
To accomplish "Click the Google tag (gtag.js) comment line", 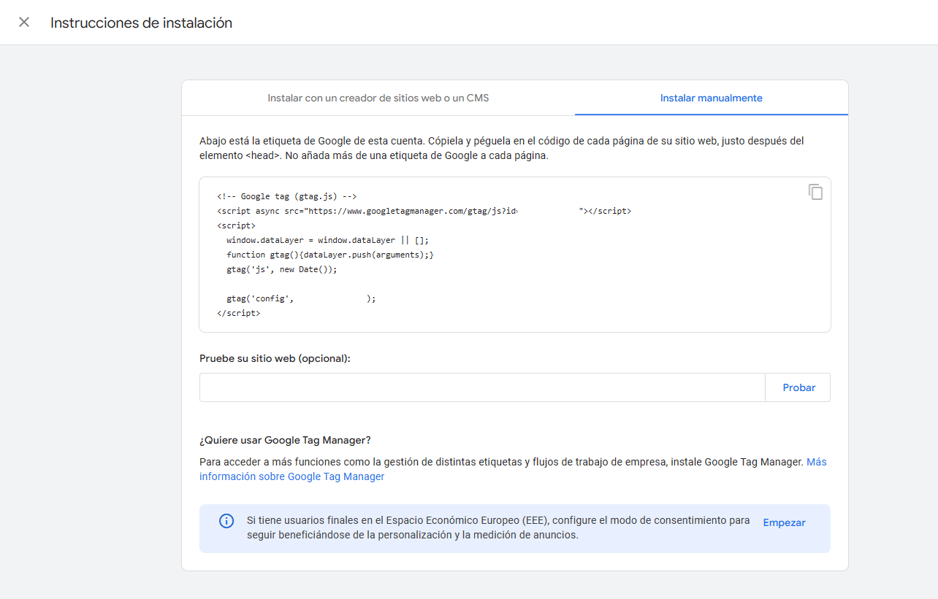I will pos(287,196).
